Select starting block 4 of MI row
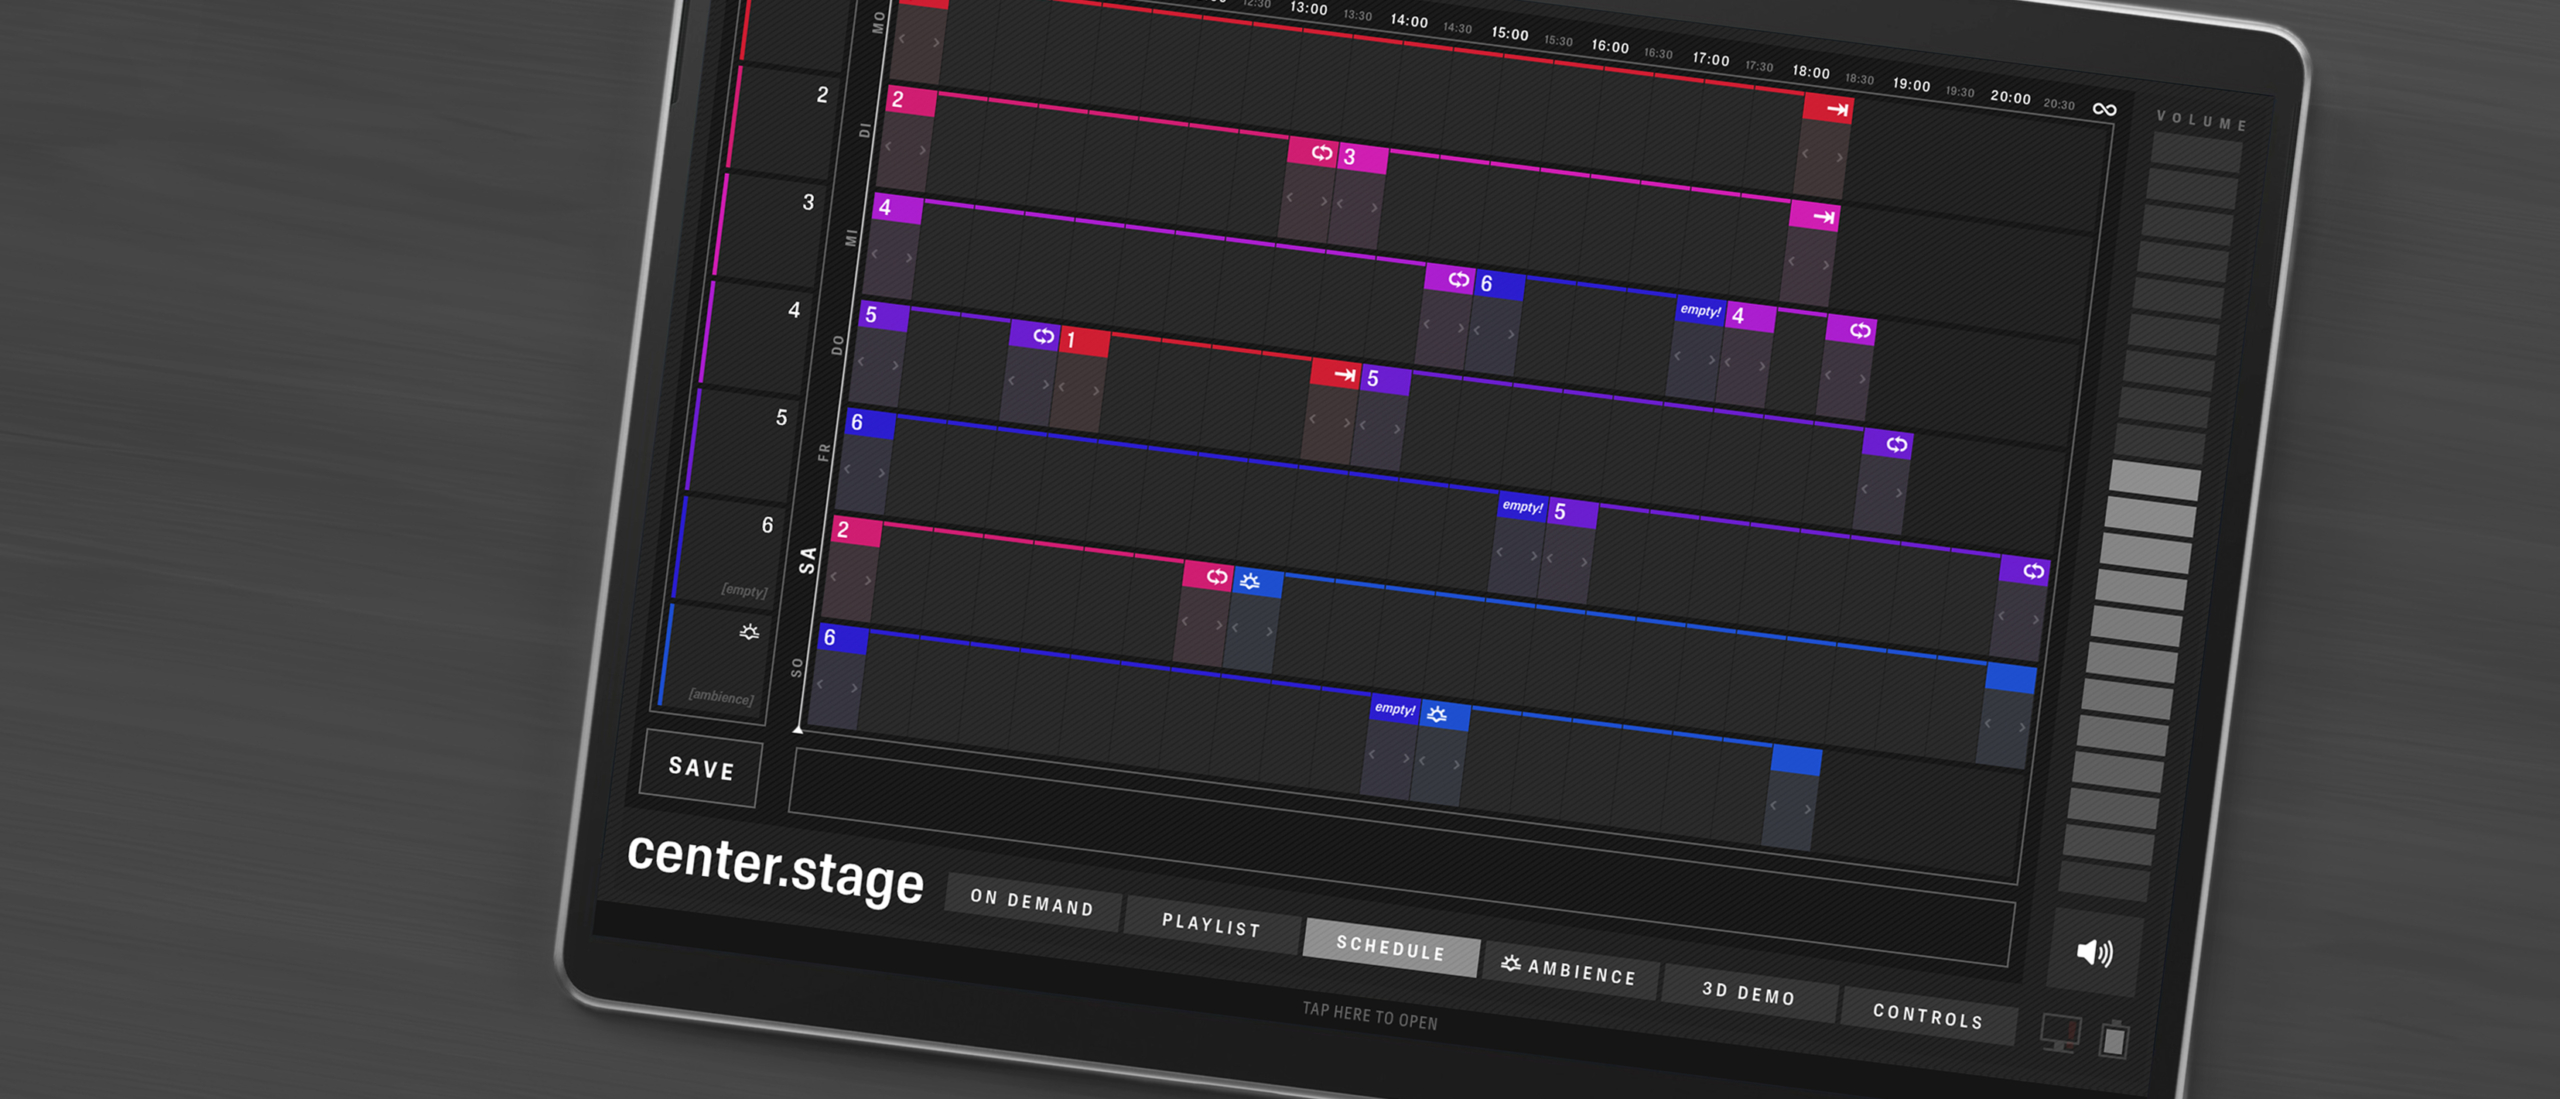The height and width of the screenshot is (1099, 2560). pos(898,208)
